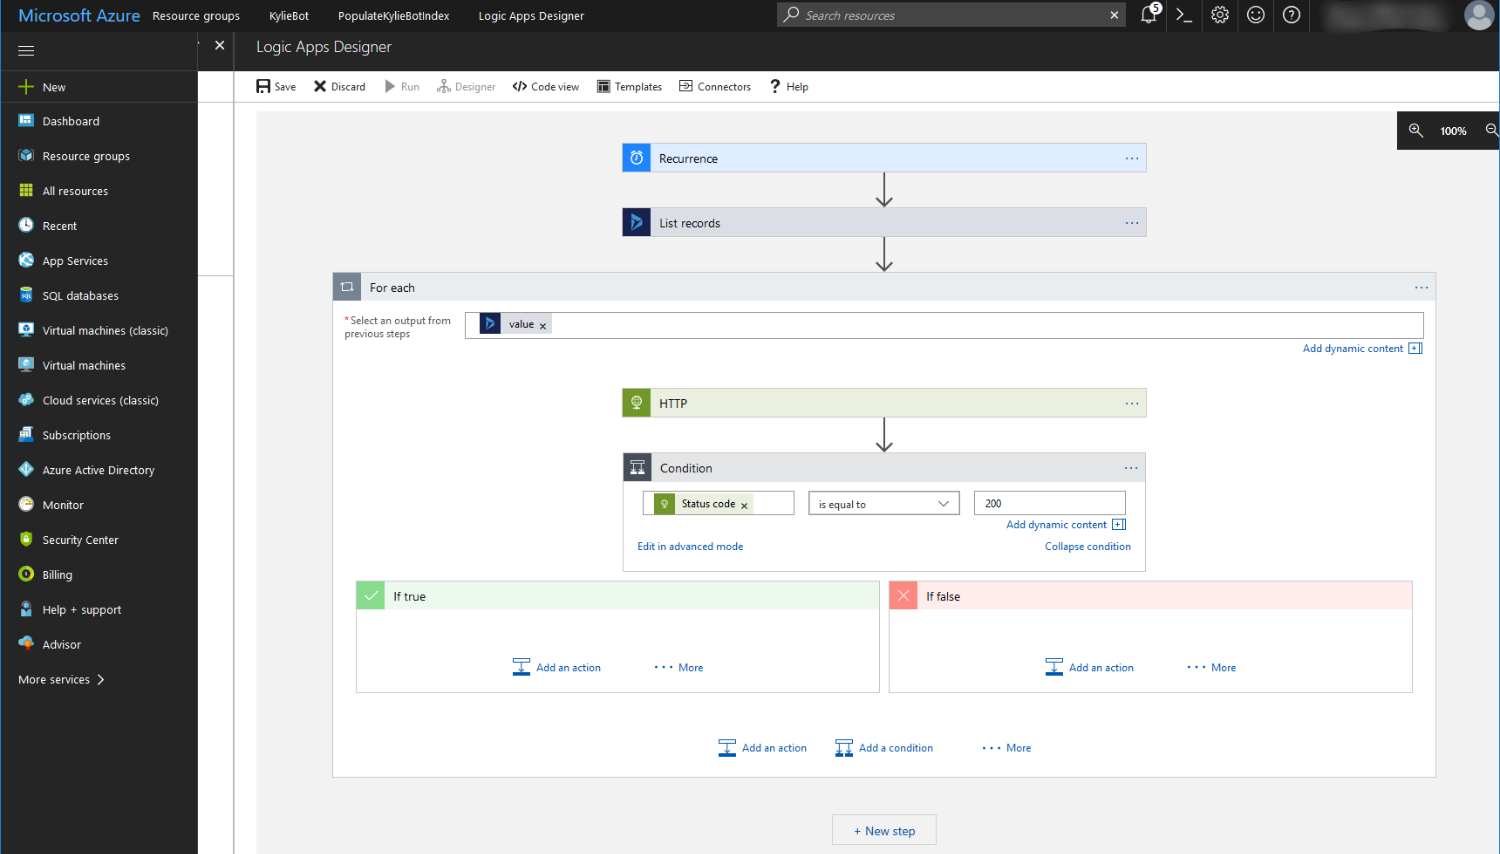Click the Save toolbar icon
The width and height of the screenshot is (1500, 854).
click(264, 87)
